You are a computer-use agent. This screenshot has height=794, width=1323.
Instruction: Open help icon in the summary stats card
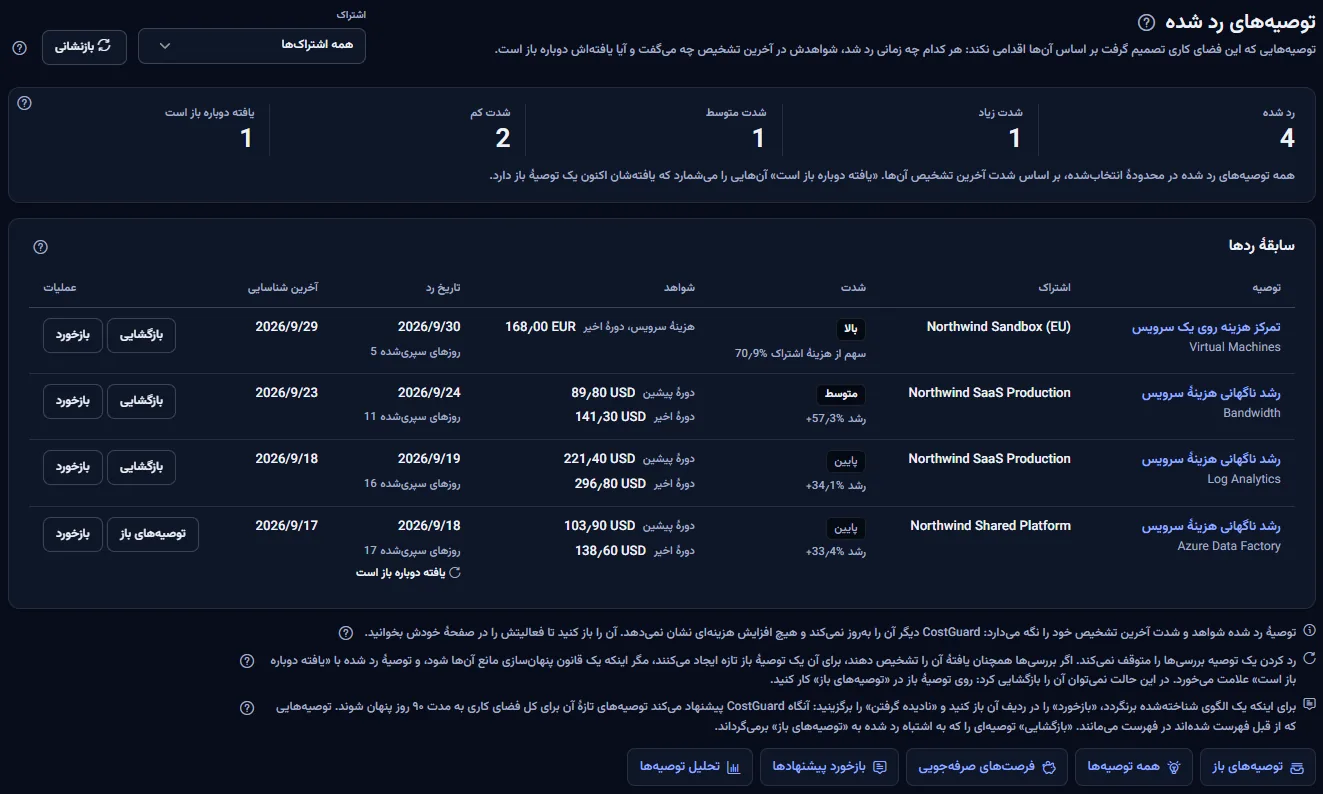[25, 103]
